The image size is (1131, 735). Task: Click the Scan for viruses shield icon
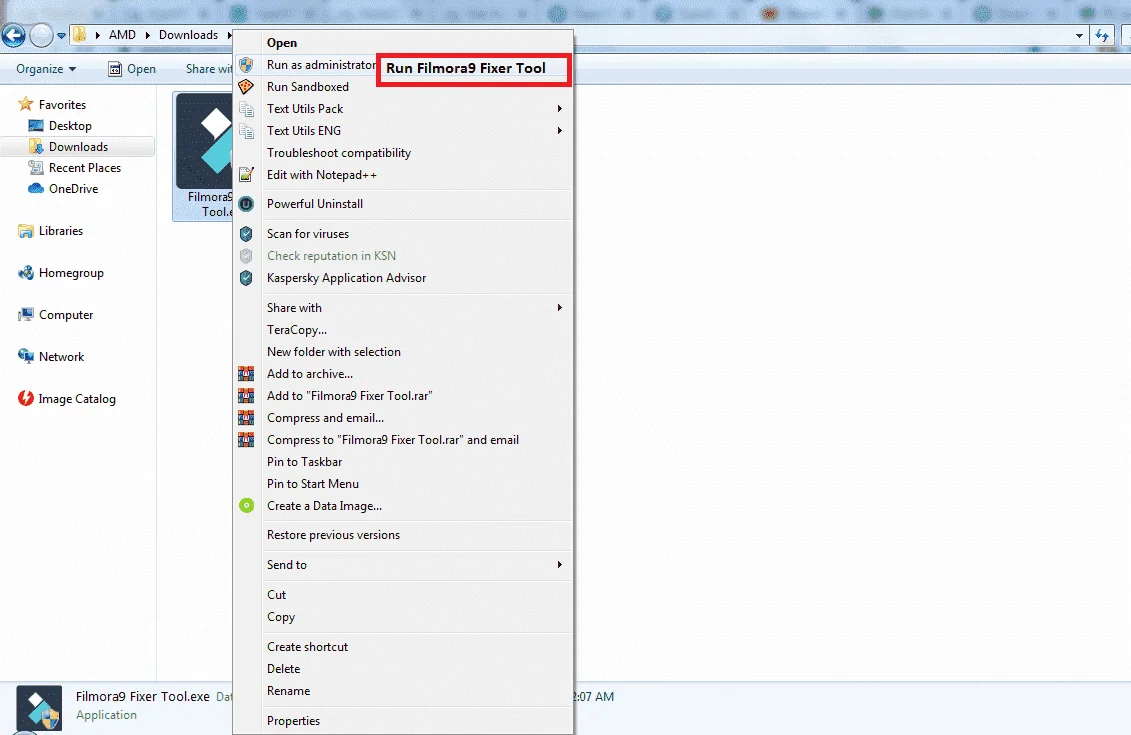246,234
